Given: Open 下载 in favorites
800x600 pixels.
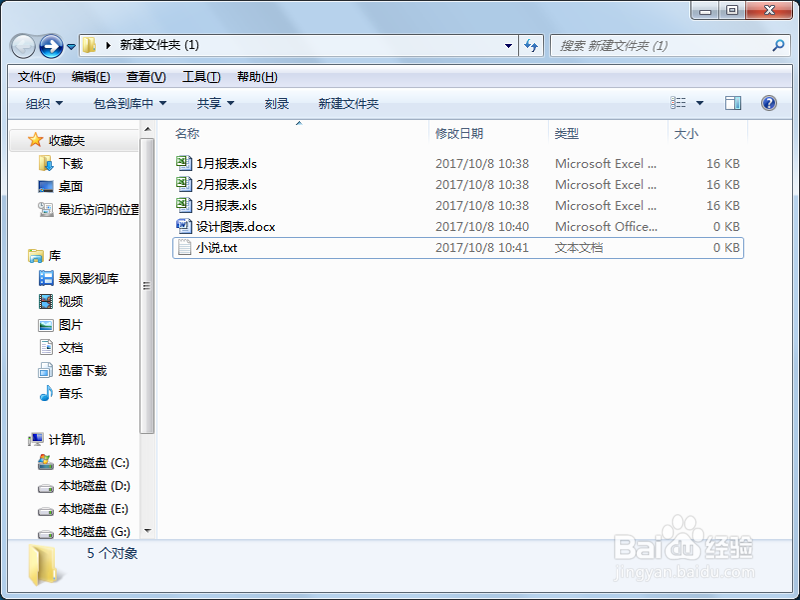Looking at the screenshot, I should [70, 164].
